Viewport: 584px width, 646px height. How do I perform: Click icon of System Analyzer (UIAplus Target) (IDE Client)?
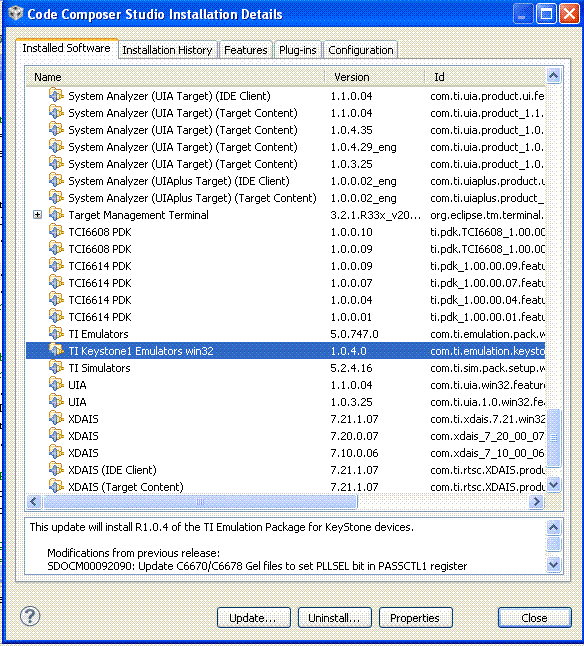point(56,180)
